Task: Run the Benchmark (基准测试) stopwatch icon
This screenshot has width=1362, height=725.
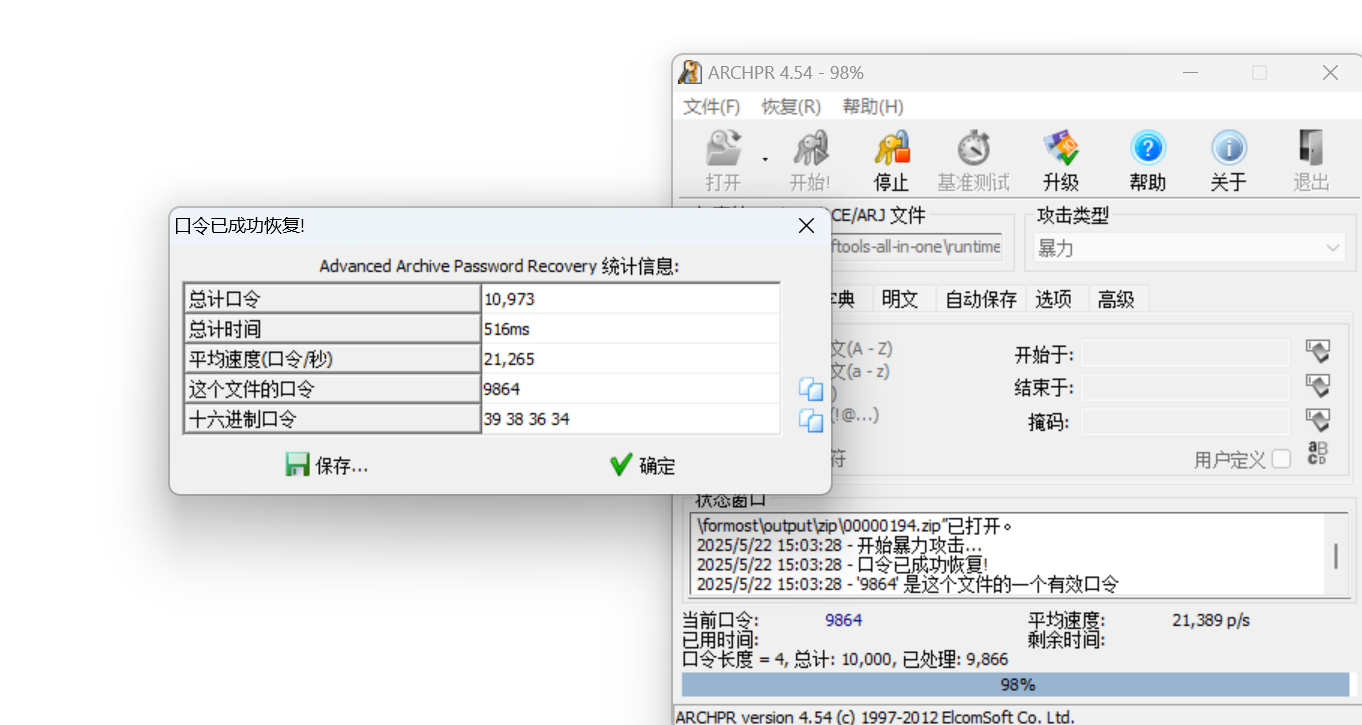Action: coord(973,149)
